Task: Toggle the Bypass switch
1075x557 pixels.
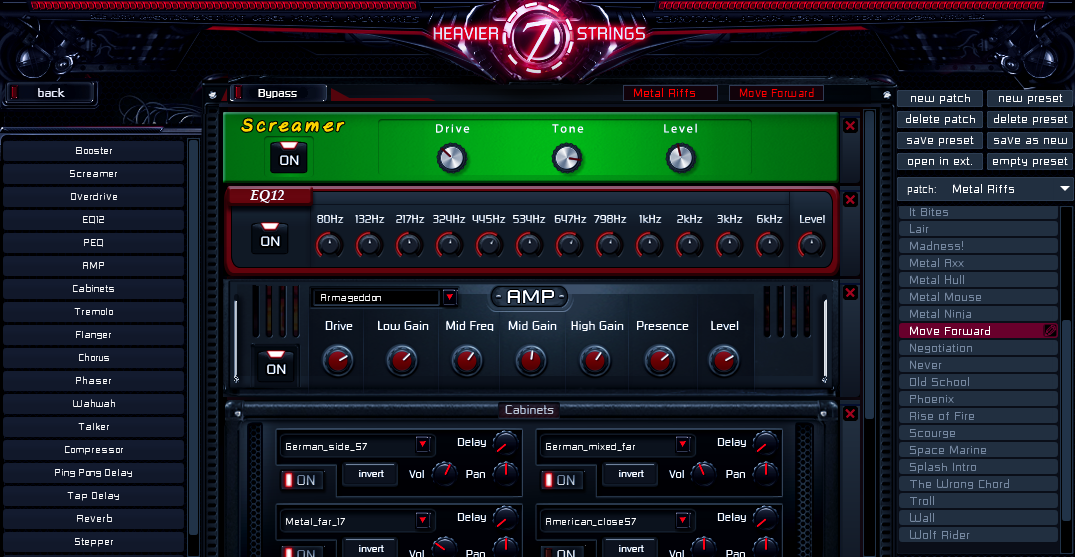Action: (278, 93)
